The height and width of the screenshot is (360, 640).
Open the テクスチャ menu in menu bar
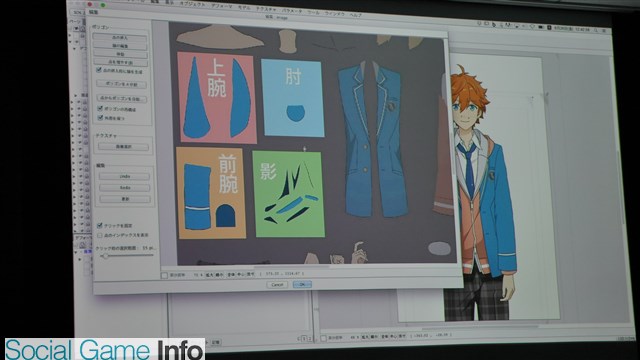point(266,9)
